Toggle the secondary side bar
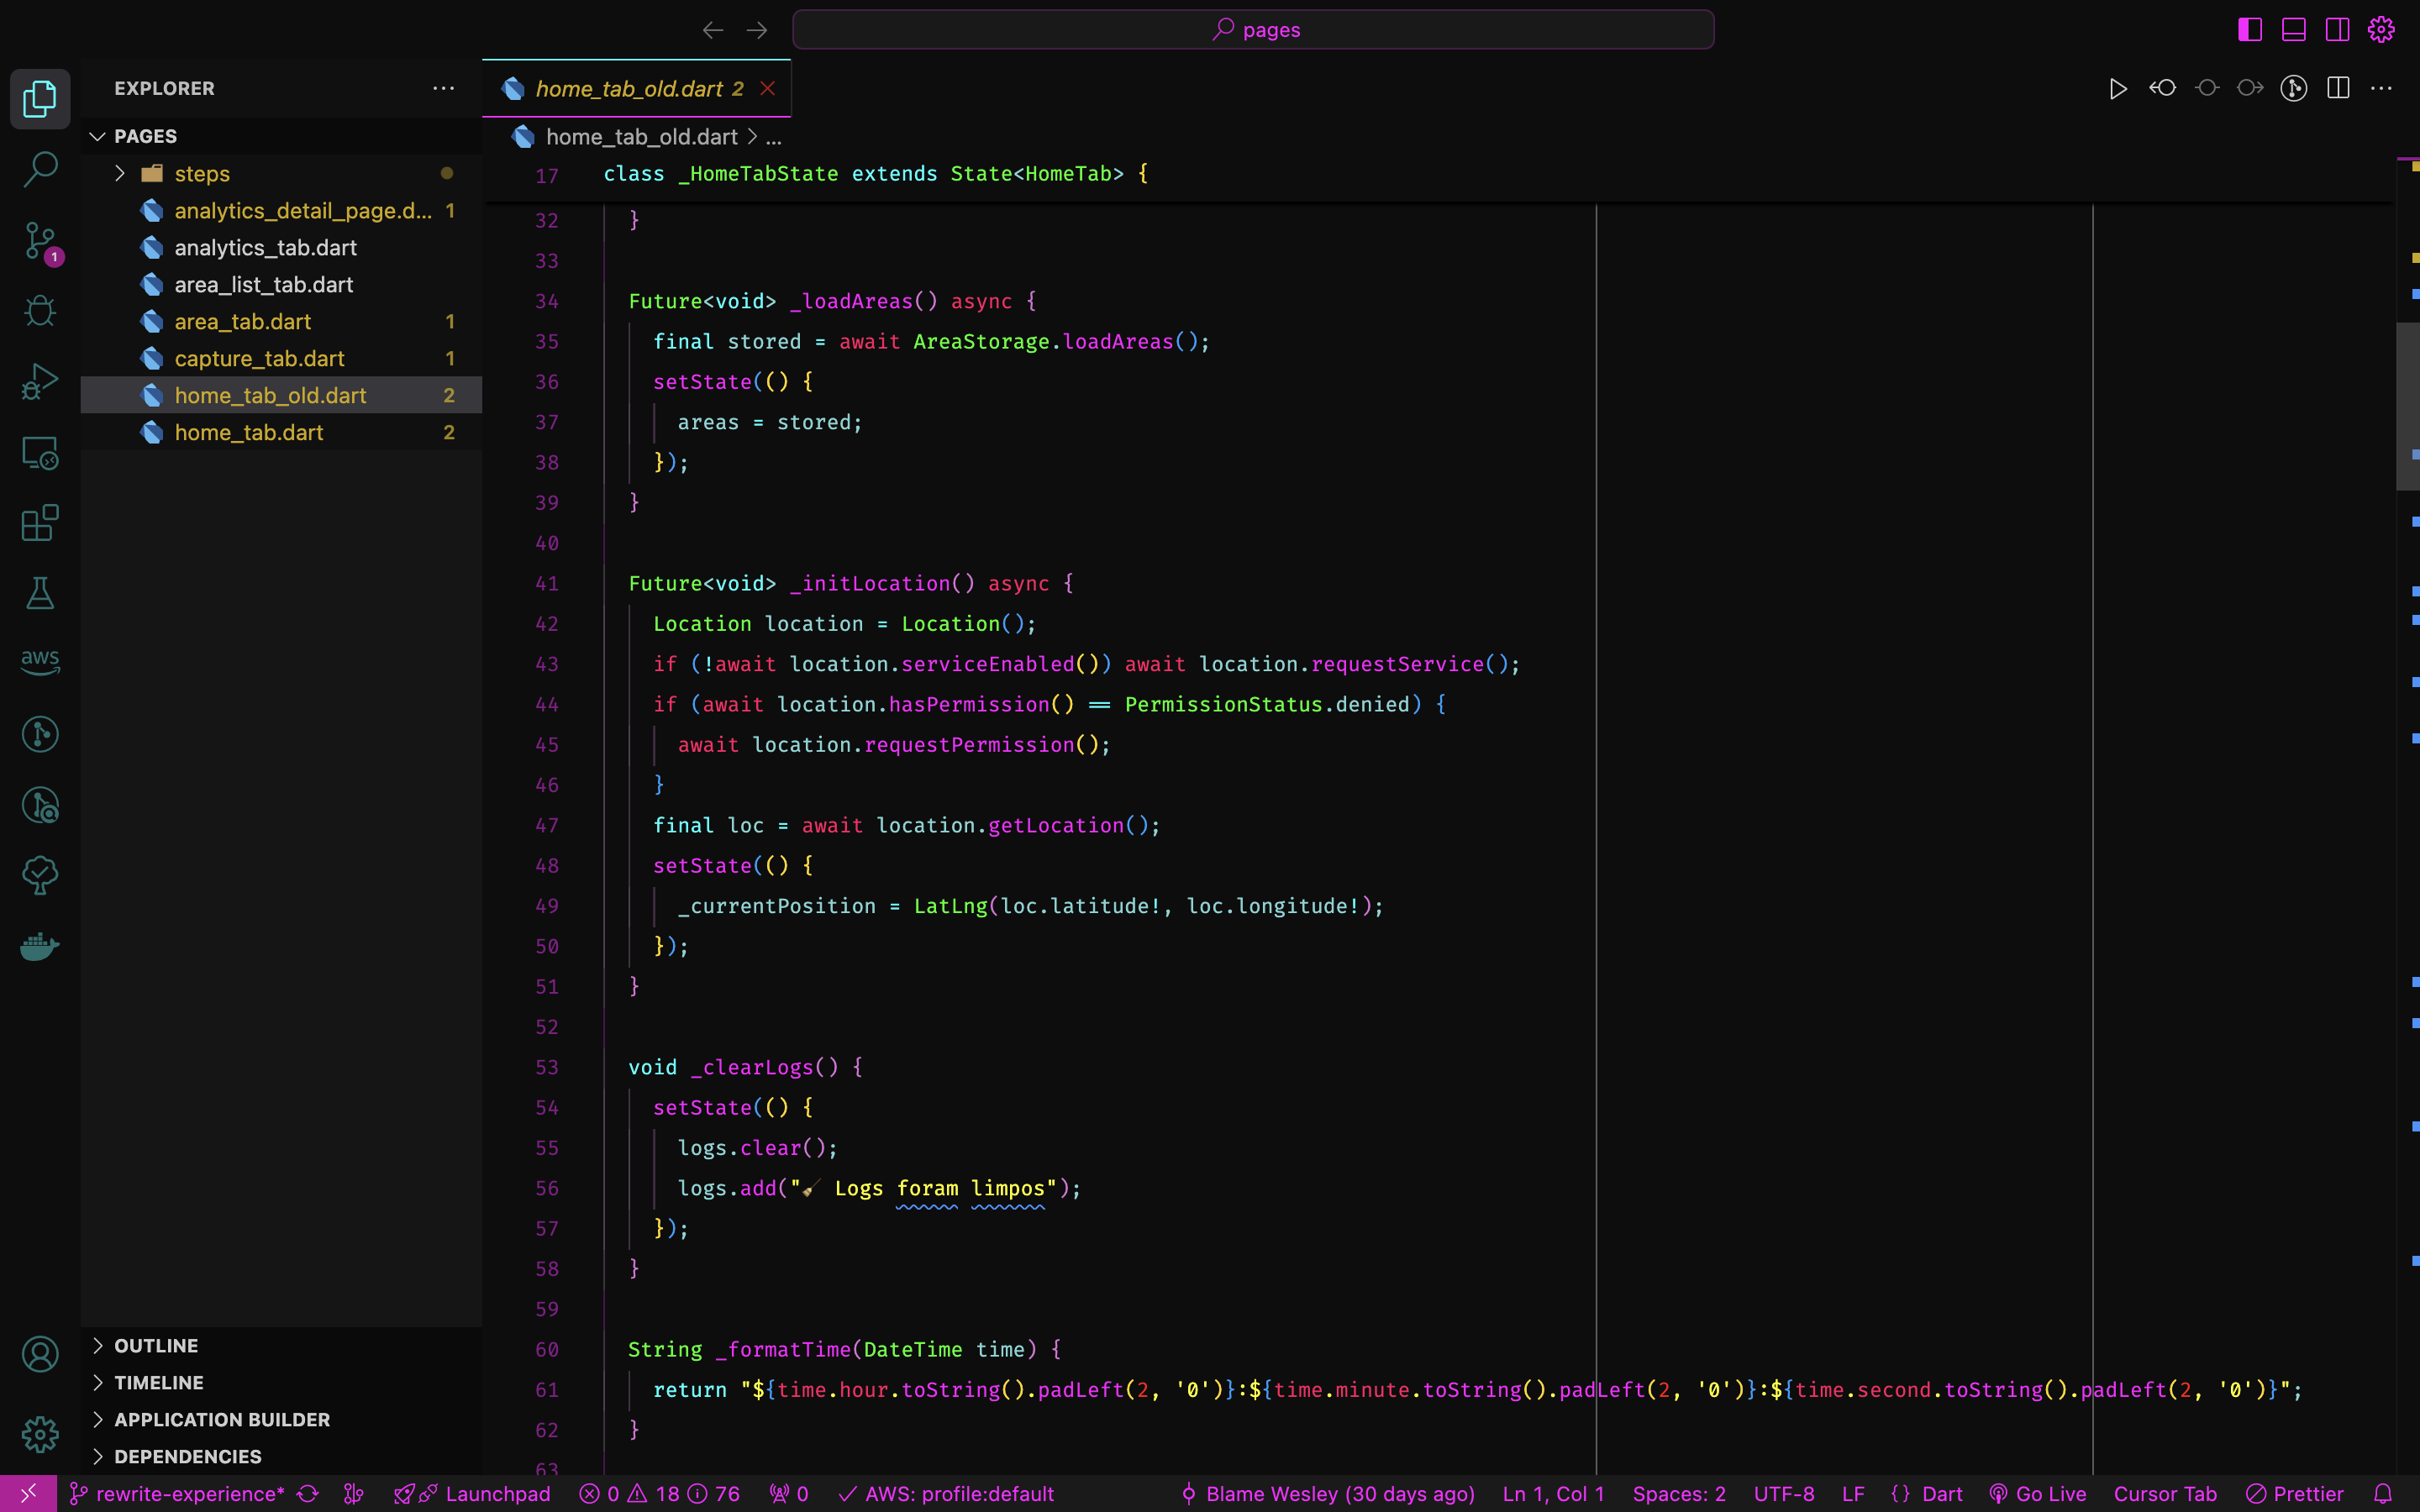 click(x=2338, y=30)
